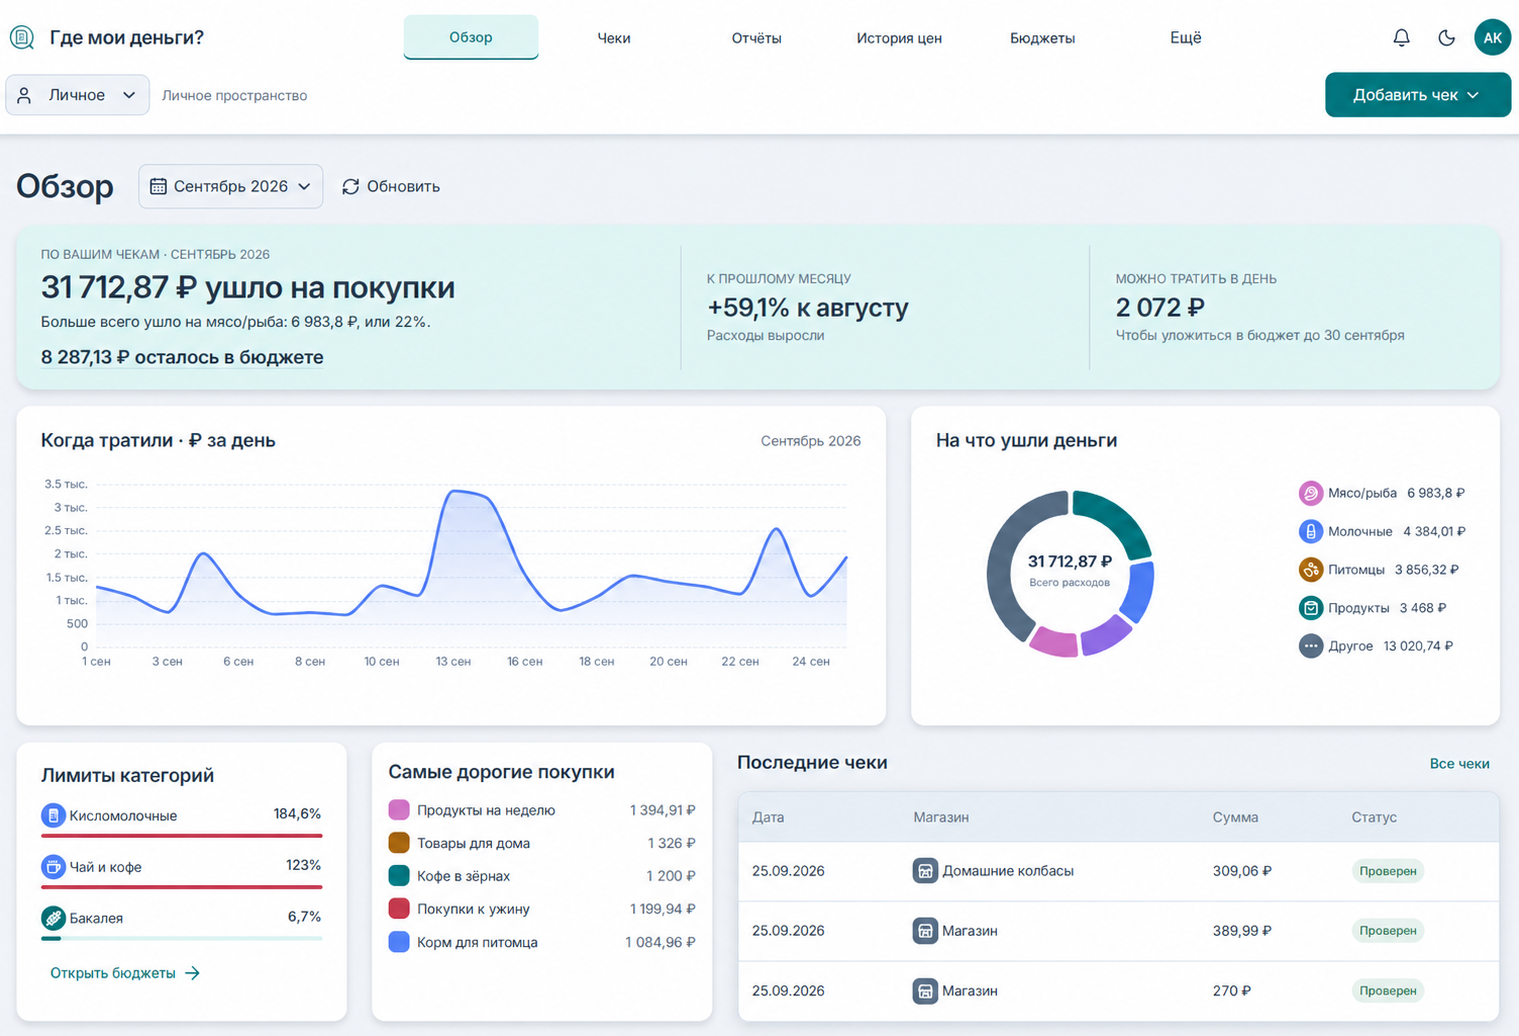Click the Кофе в зёрнах color swatch

399,876
